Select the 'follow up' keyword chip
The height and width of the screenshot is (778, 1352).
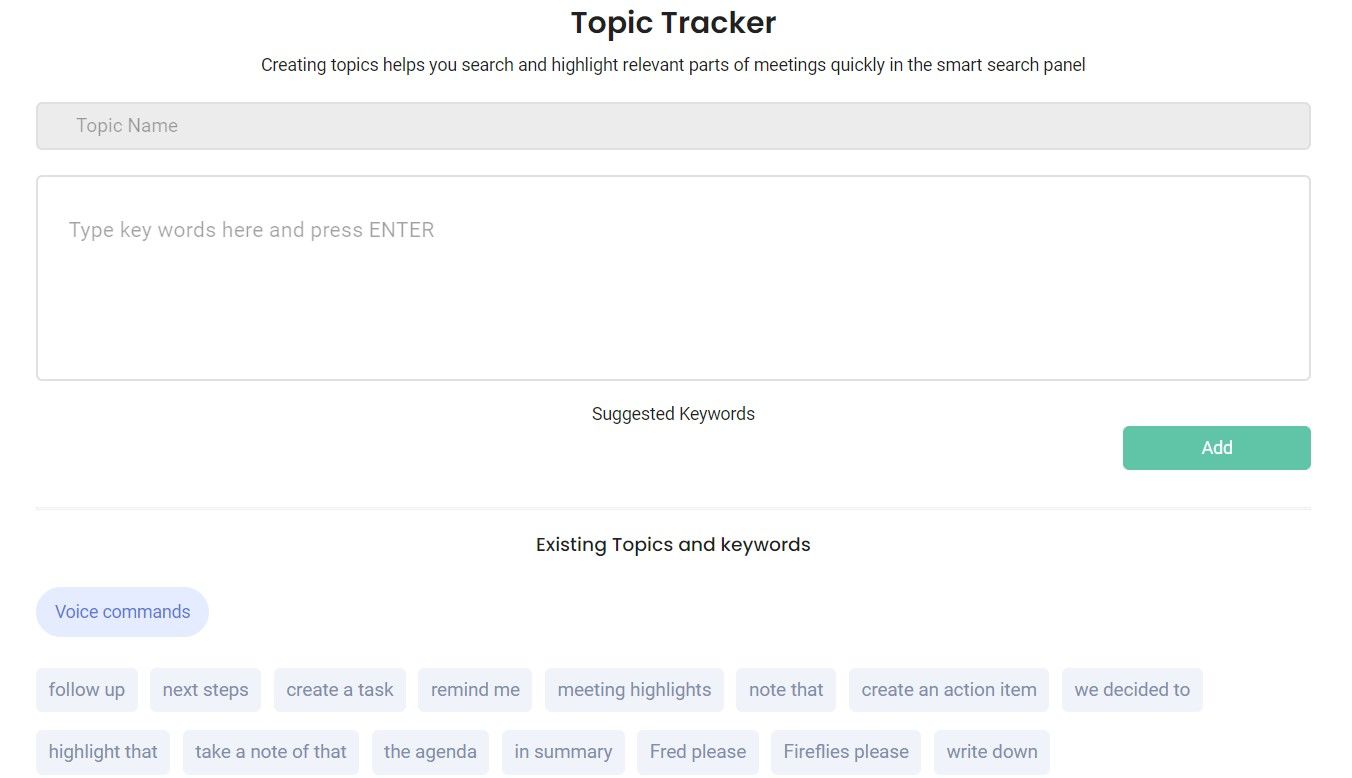(x=87, y=689)
